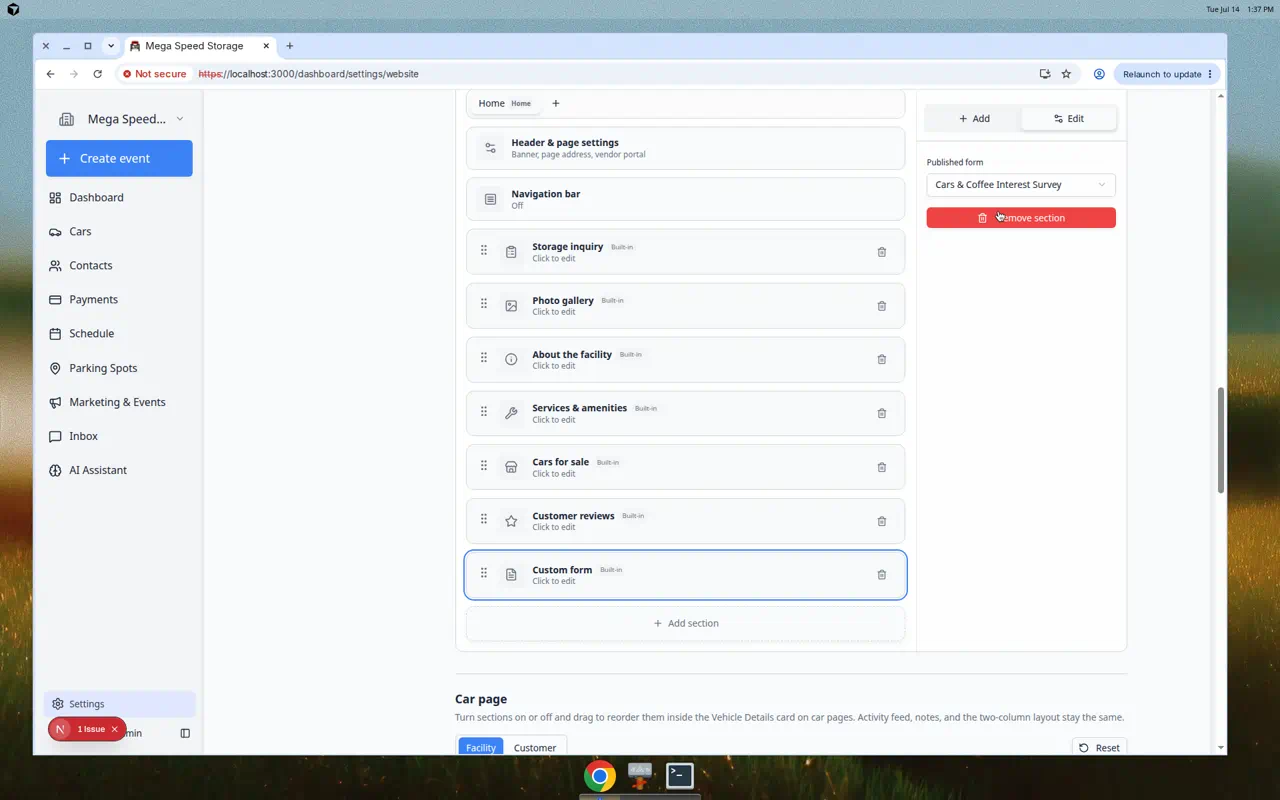Select the Customer tab under Car page
Screen dimensions: 1280x800
click(535, 748)
